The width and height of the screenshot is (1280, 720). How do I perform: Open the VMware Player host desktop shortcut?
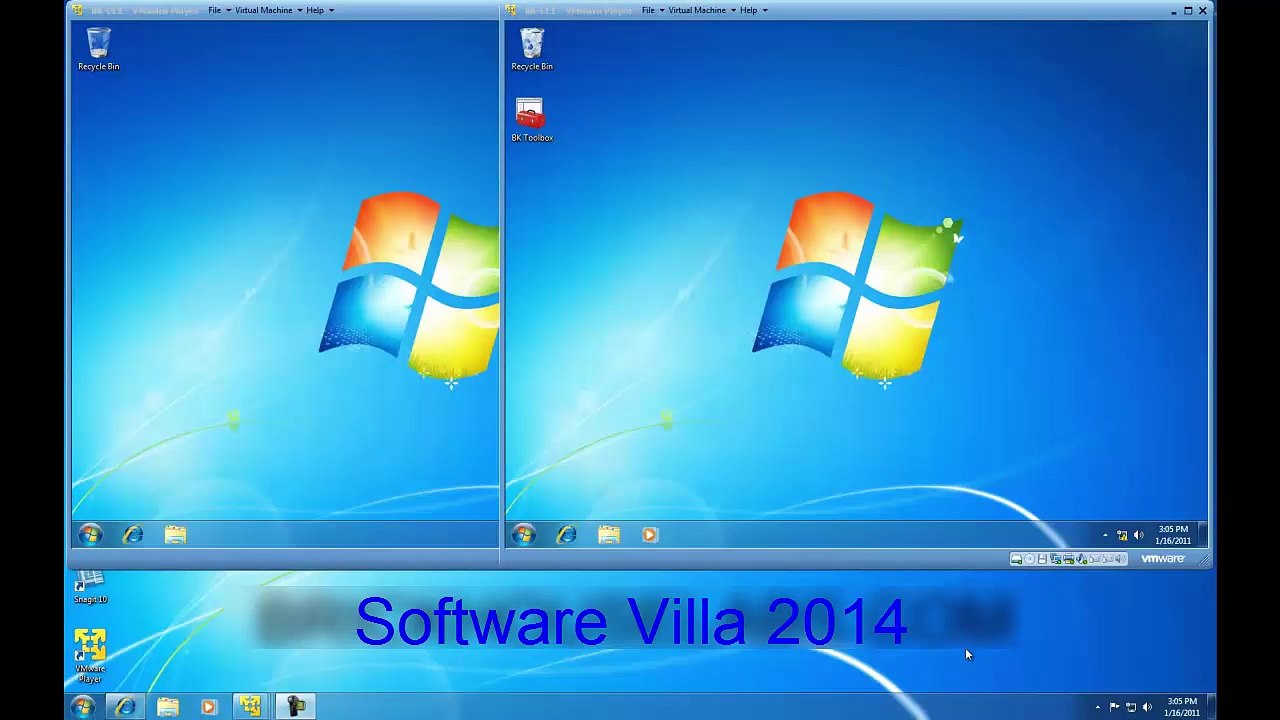[90, 656]
